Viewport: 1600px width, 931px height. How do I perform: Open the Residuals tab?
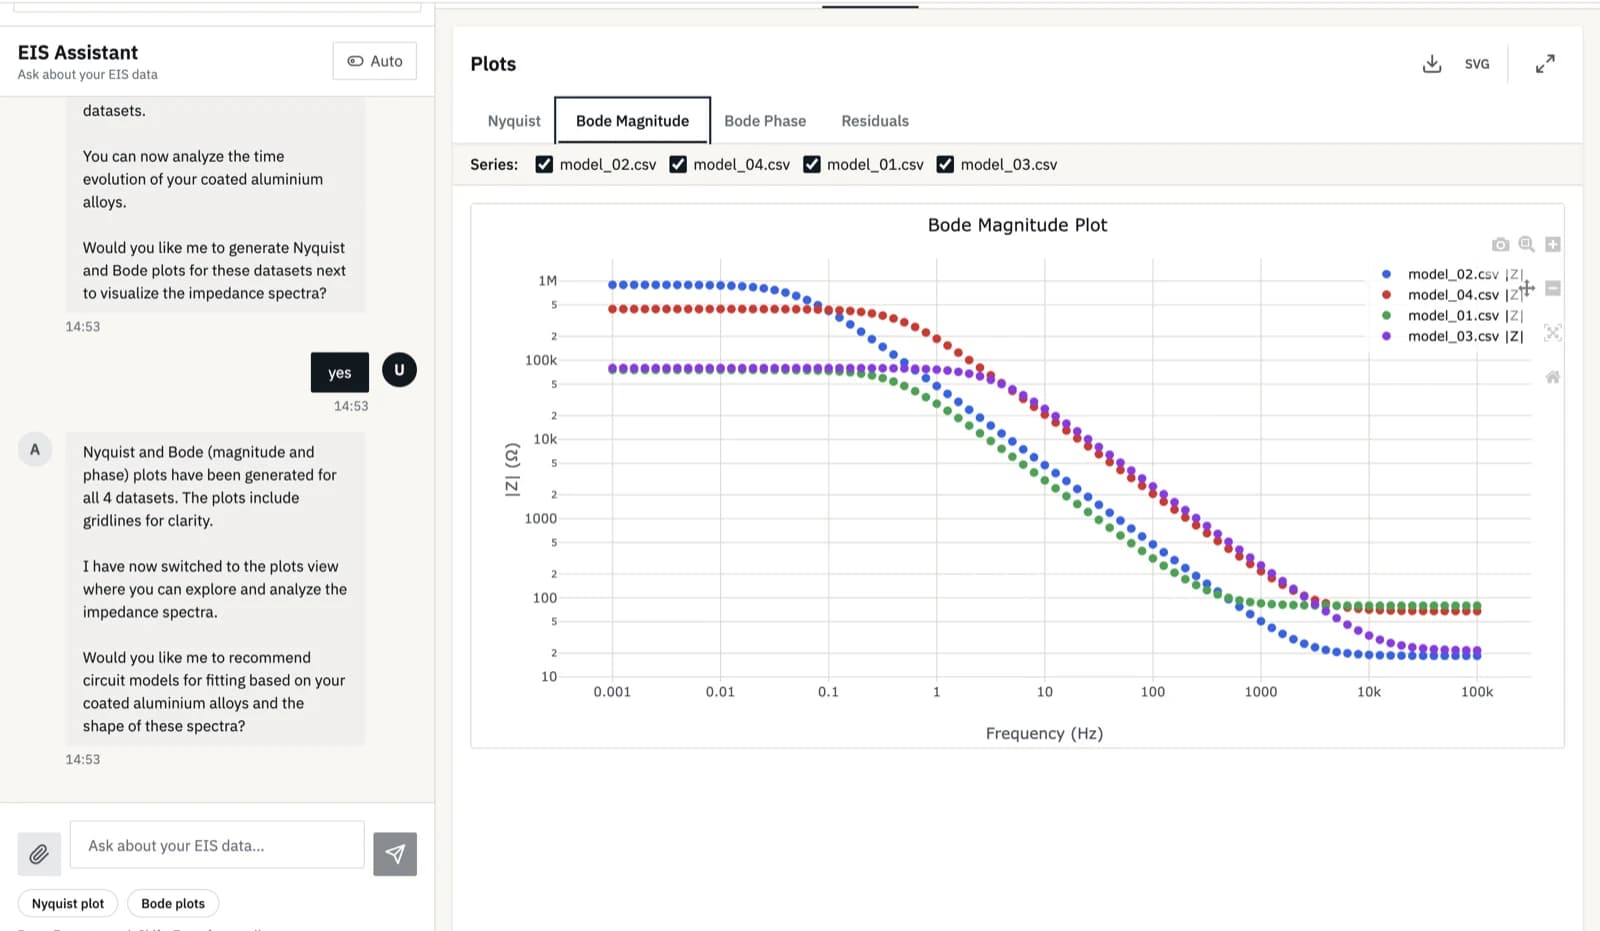pos(875,121)
